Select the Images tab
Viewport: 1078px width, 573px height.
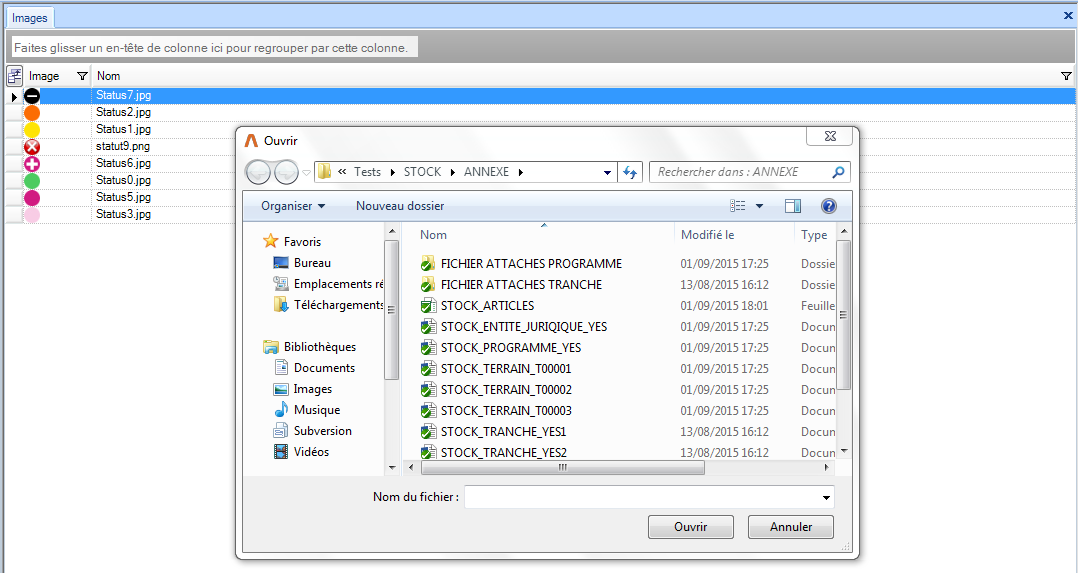[29, 18]
